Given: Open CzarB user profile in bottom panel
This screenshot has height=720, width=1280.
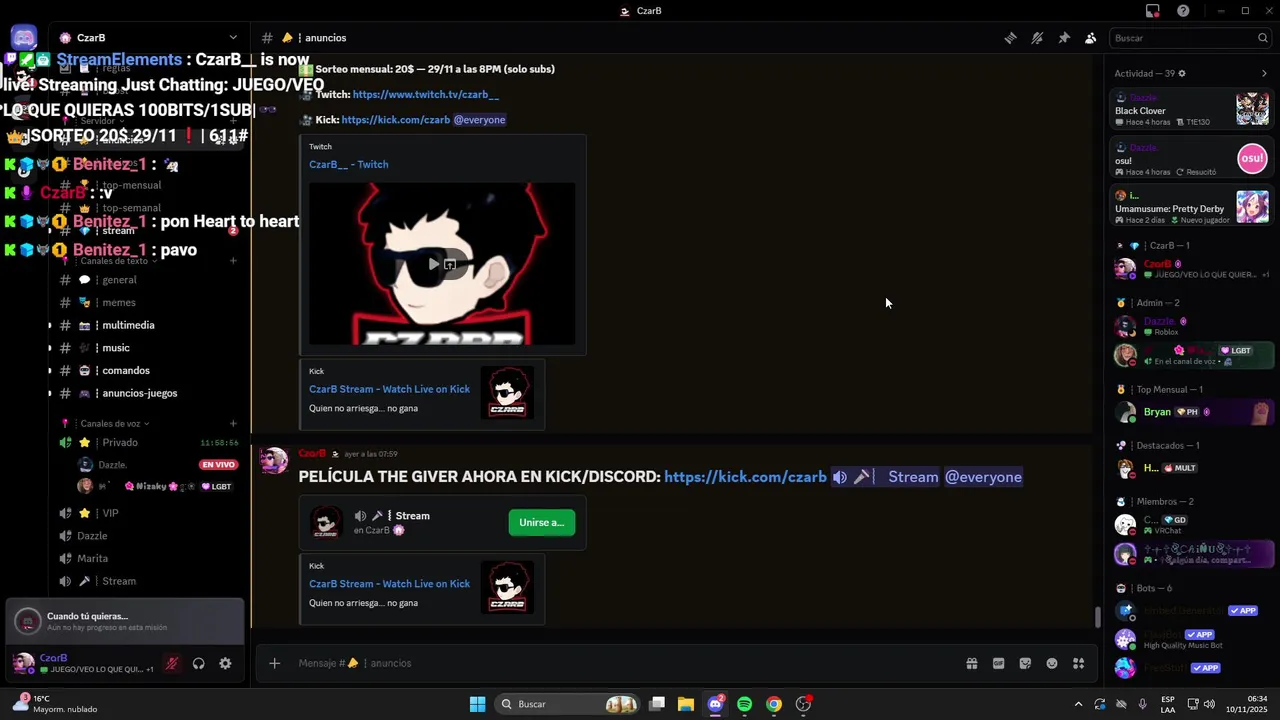Looking at the screenshot, I should 85,663.
